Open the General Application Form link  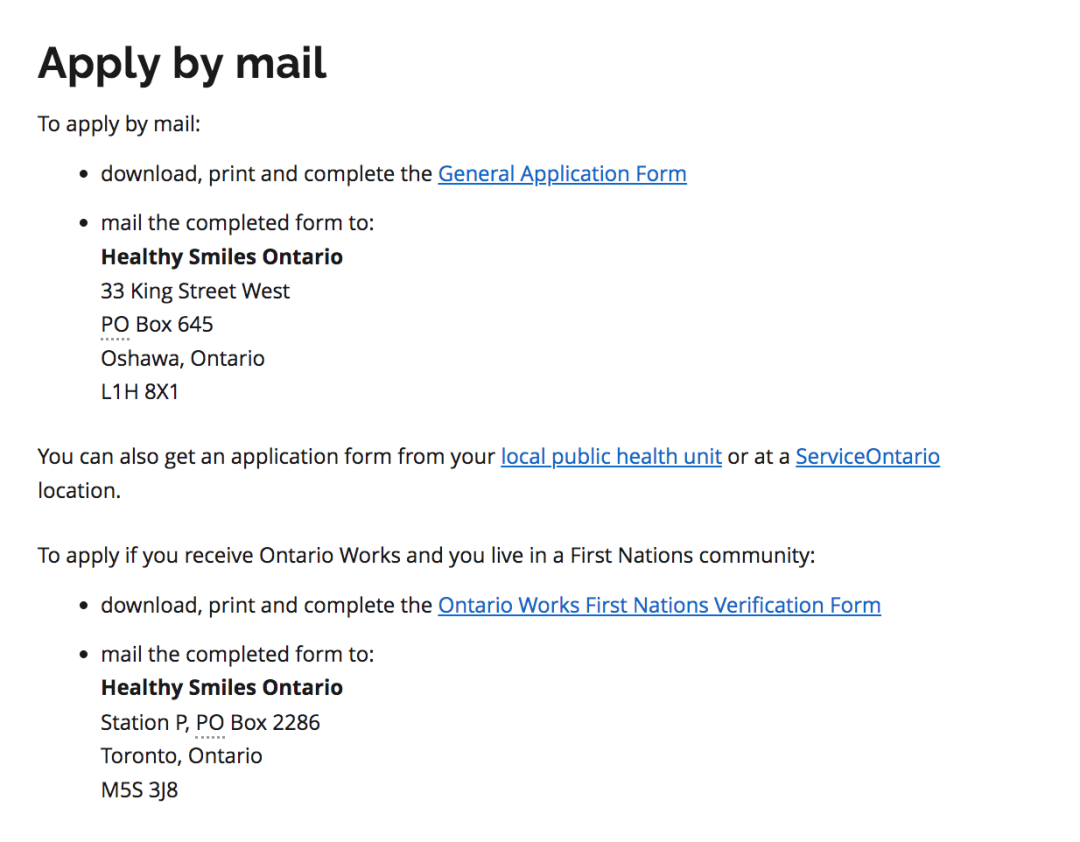[x=562, y=174]
